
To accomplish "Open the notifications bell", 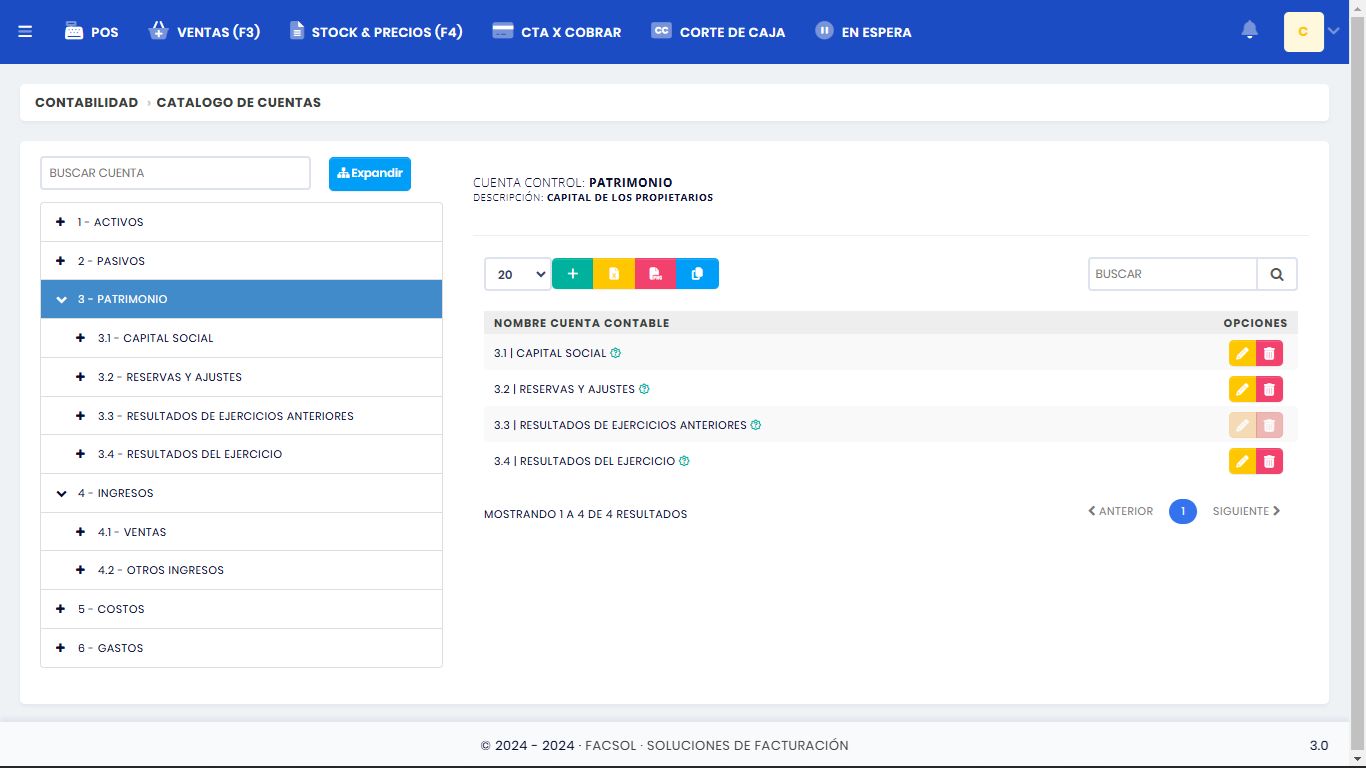I will tap(1249, 31).
